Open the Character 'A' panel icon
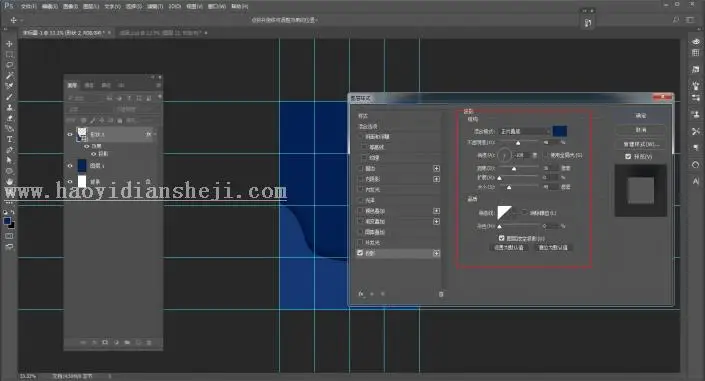 coord(696,181)
